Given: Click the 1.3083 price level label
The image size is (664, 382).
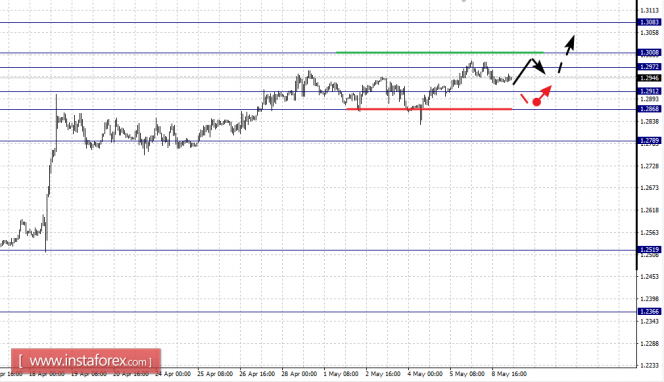Looking at the screenshot, I should tap(649, 22).
